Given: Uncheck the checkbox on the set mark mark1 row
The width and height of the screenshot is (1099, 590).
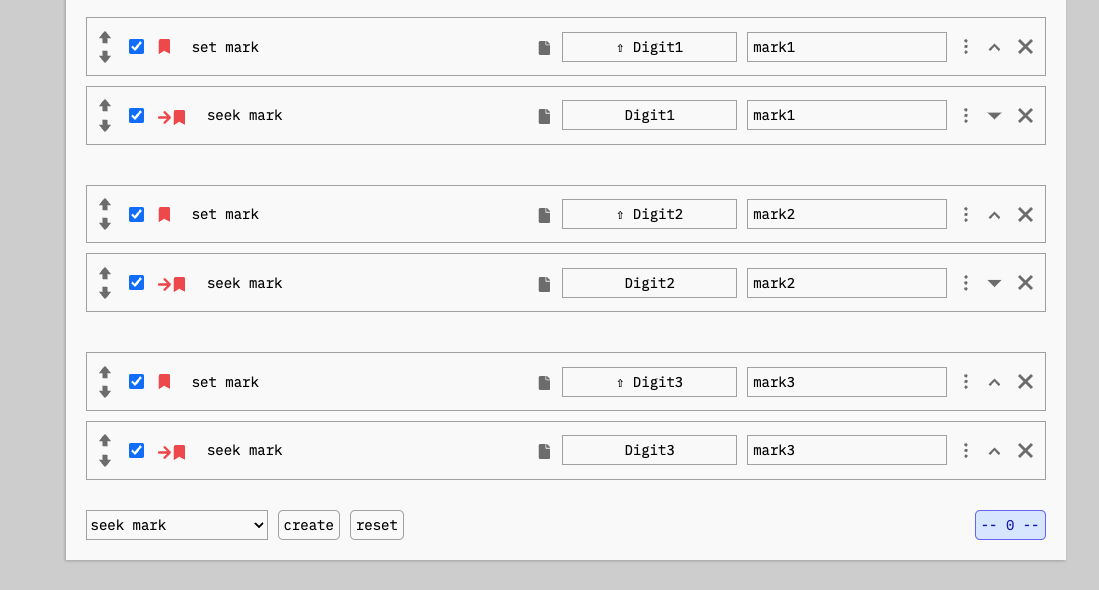Looking at the screenshot, I should tap(136, 46).
